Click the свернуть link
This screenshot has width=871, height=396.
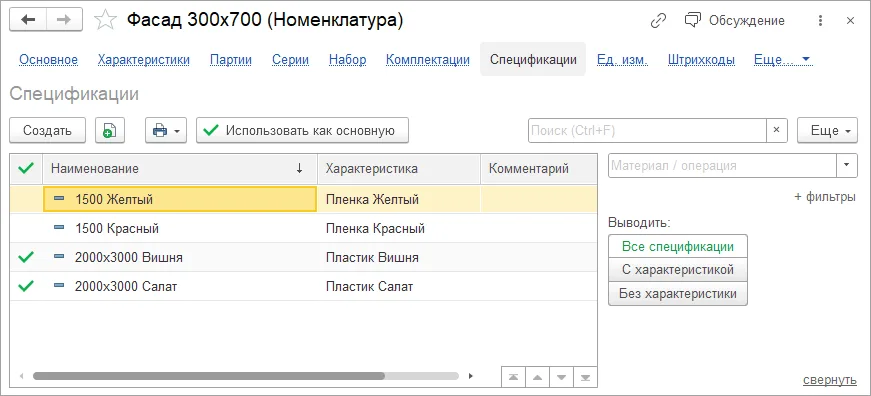pos(830,380)
